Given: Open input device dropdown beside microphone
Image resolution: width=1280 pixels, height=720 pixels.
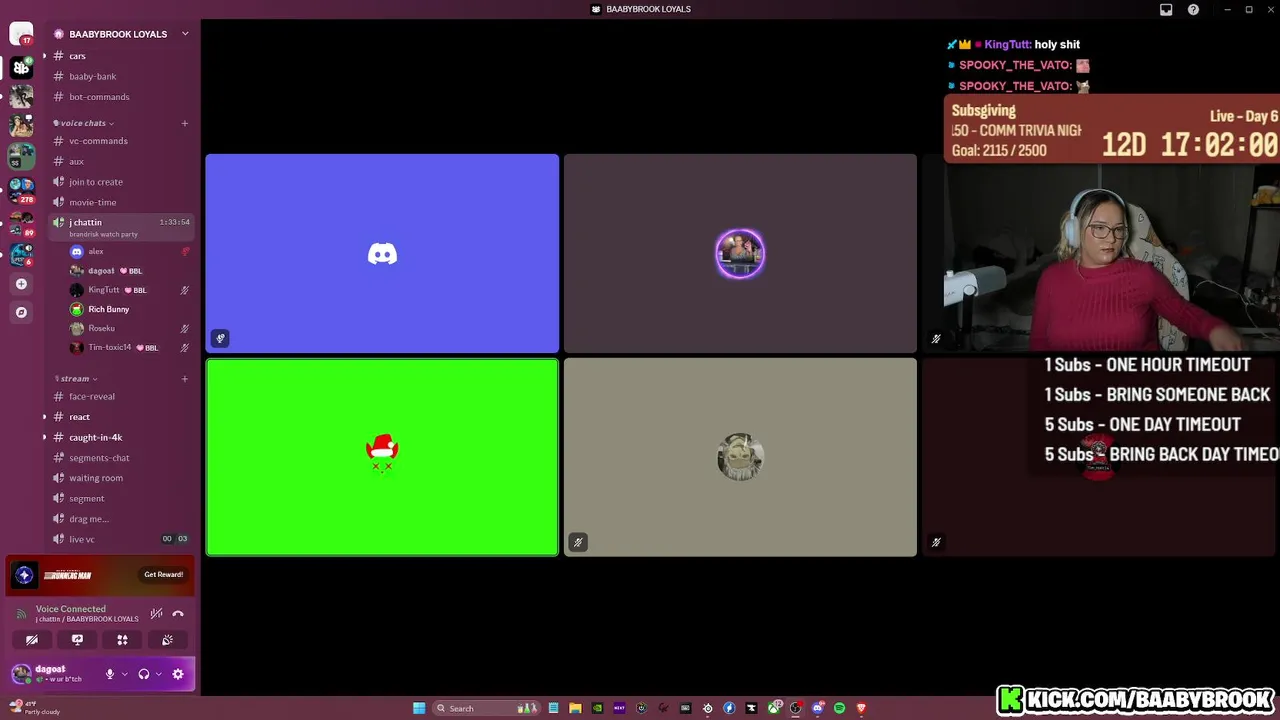Looking at the screenshot, I should pos(124,674).
